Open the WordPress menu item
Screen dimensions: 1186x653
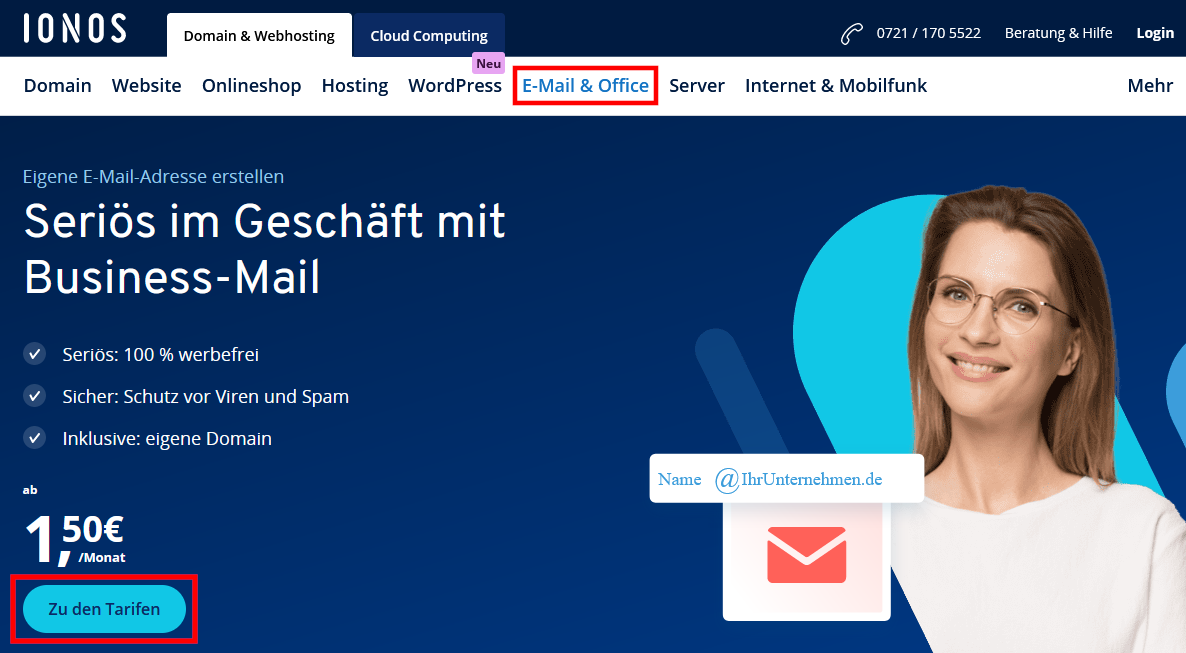(x=455, y=86)
